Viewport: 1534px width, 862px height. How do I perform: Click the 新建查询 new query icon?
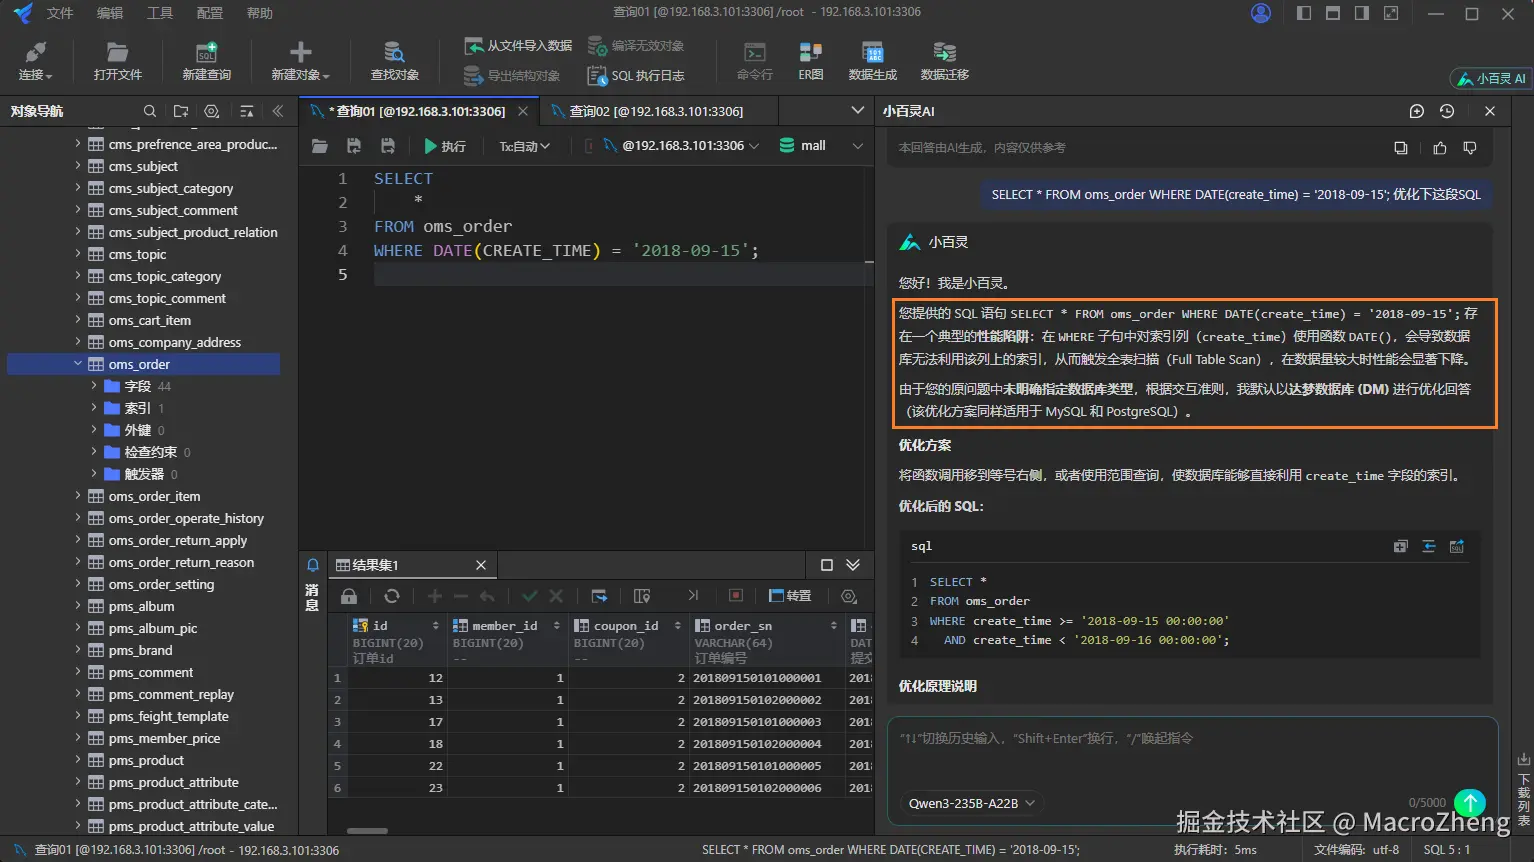coord(206,52)
